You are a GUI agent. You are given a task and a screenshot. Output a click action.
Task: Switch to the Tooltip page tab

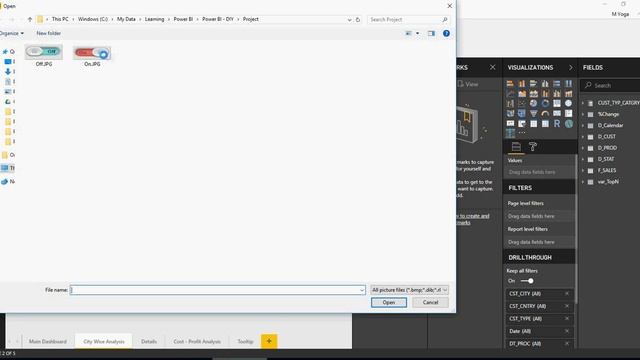[245, 341]
